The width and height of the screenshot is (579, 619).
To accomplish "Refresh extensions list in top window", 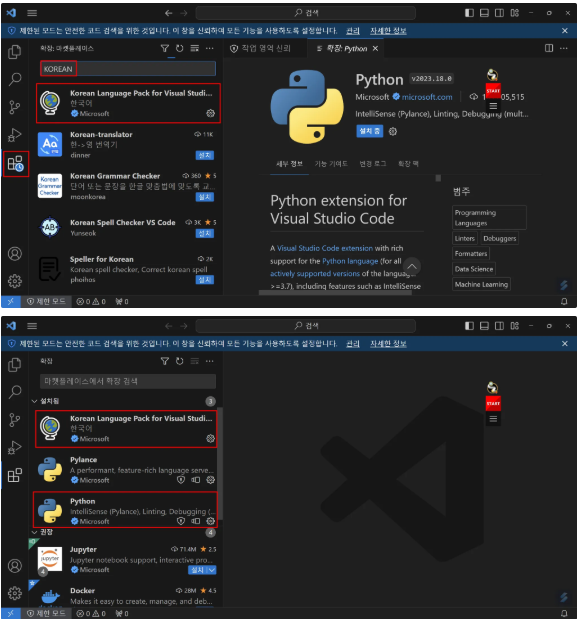I will pos(180,48).
